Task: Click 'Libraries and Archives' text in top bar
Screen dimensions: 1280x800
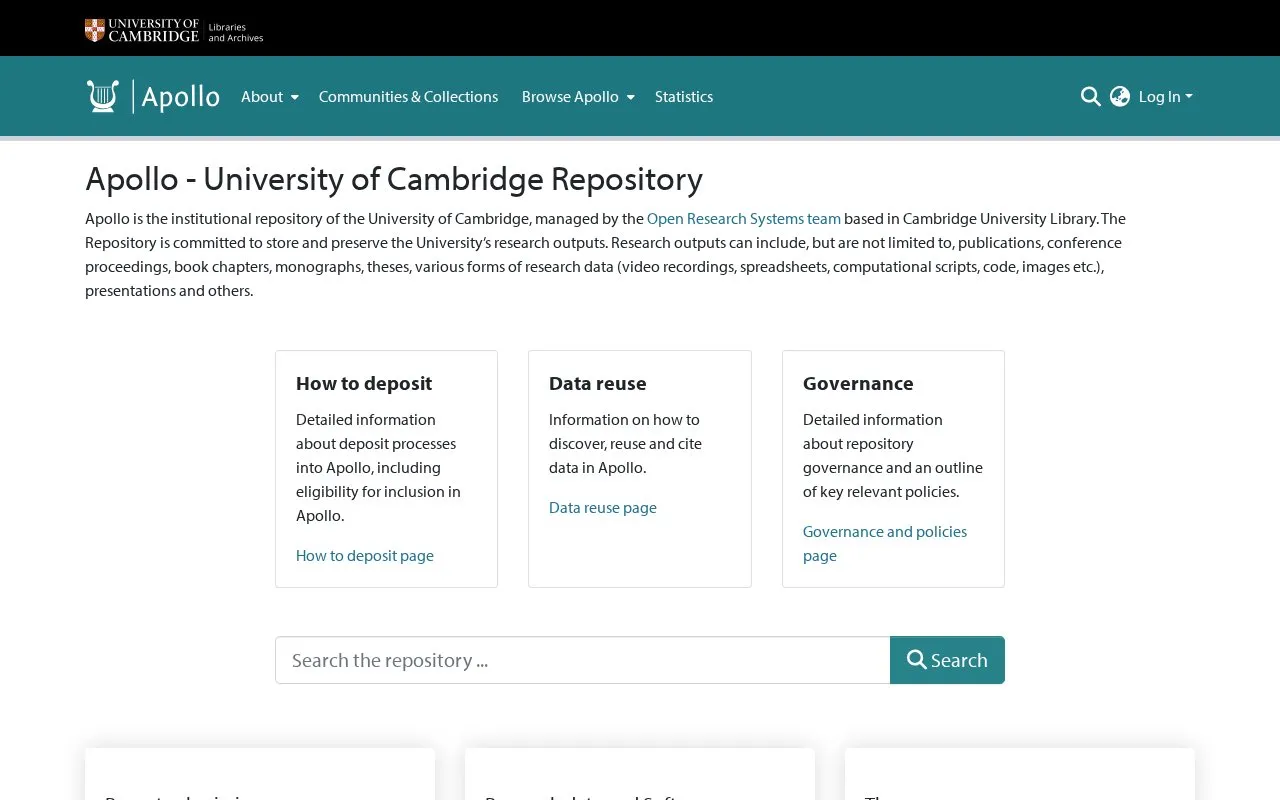Action: pyautogui.click(x=236, y=32)
